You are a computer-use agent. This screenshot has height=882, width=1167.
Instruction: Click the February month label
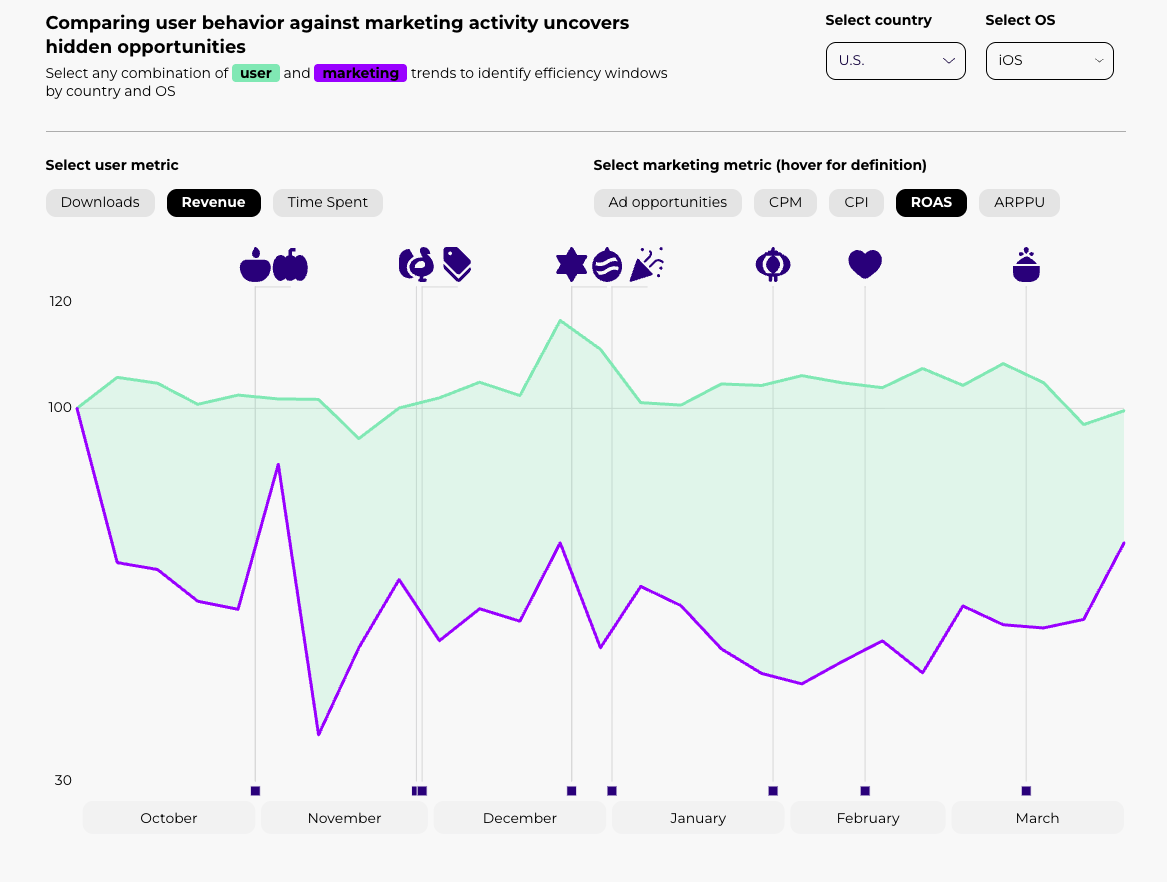867,818
